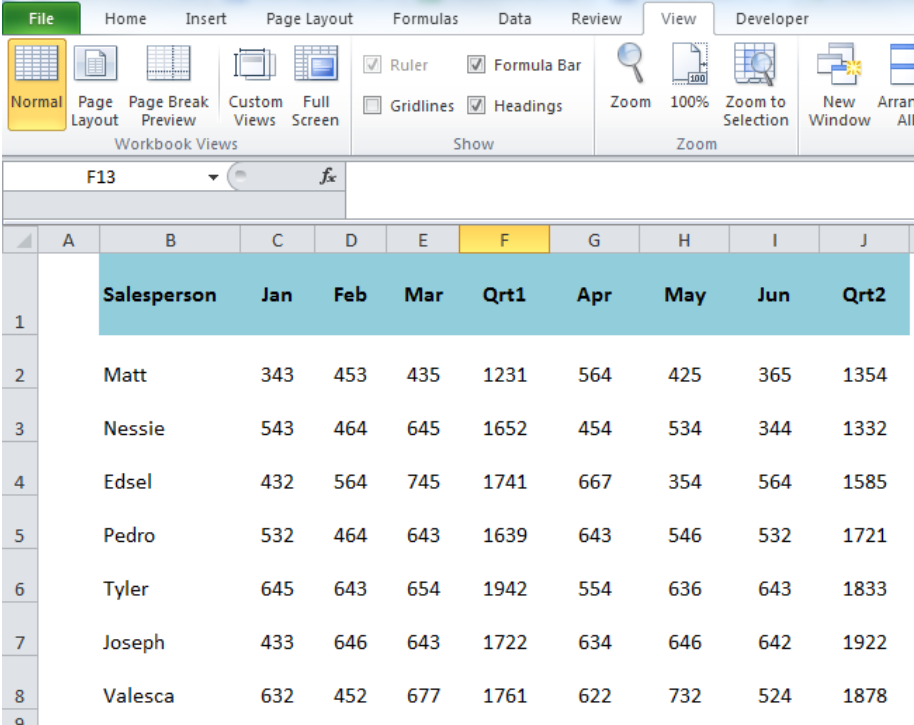Open the Developer tab
914x725 pixels.
tap(772, 19)
